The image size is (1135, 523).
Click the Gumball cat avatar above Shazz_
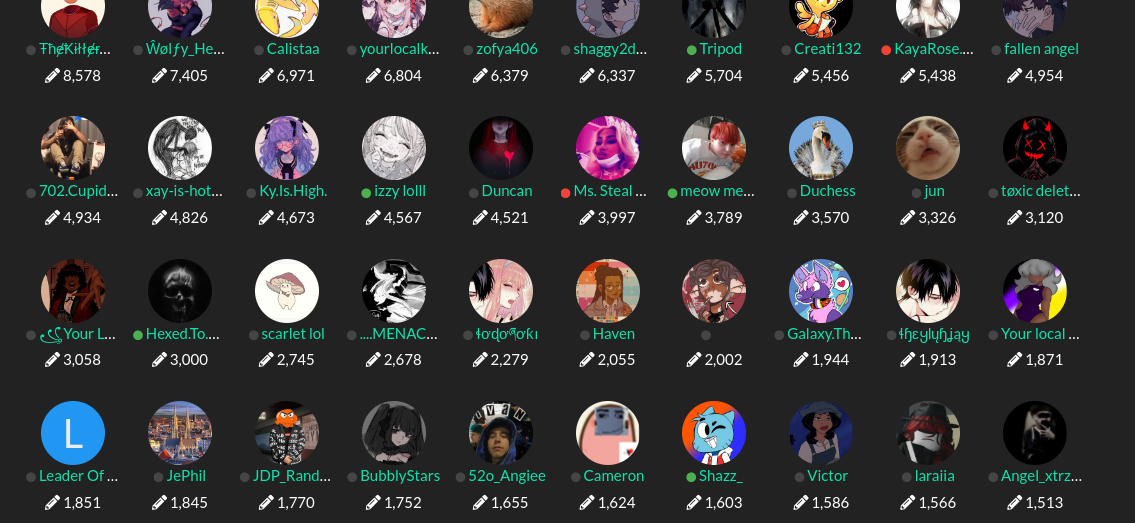(x=714, y=433)
